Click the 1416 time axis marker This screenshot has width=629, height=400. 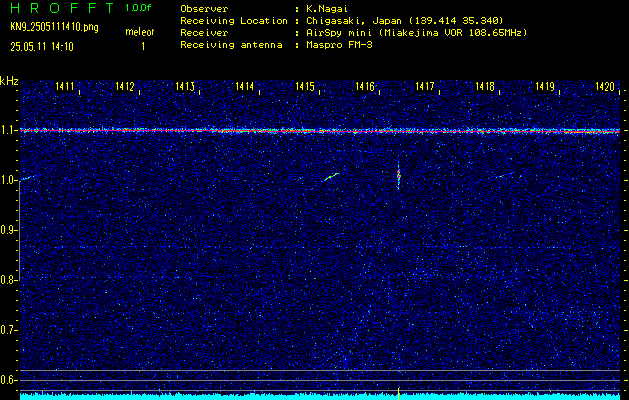[x=365, y=86]
